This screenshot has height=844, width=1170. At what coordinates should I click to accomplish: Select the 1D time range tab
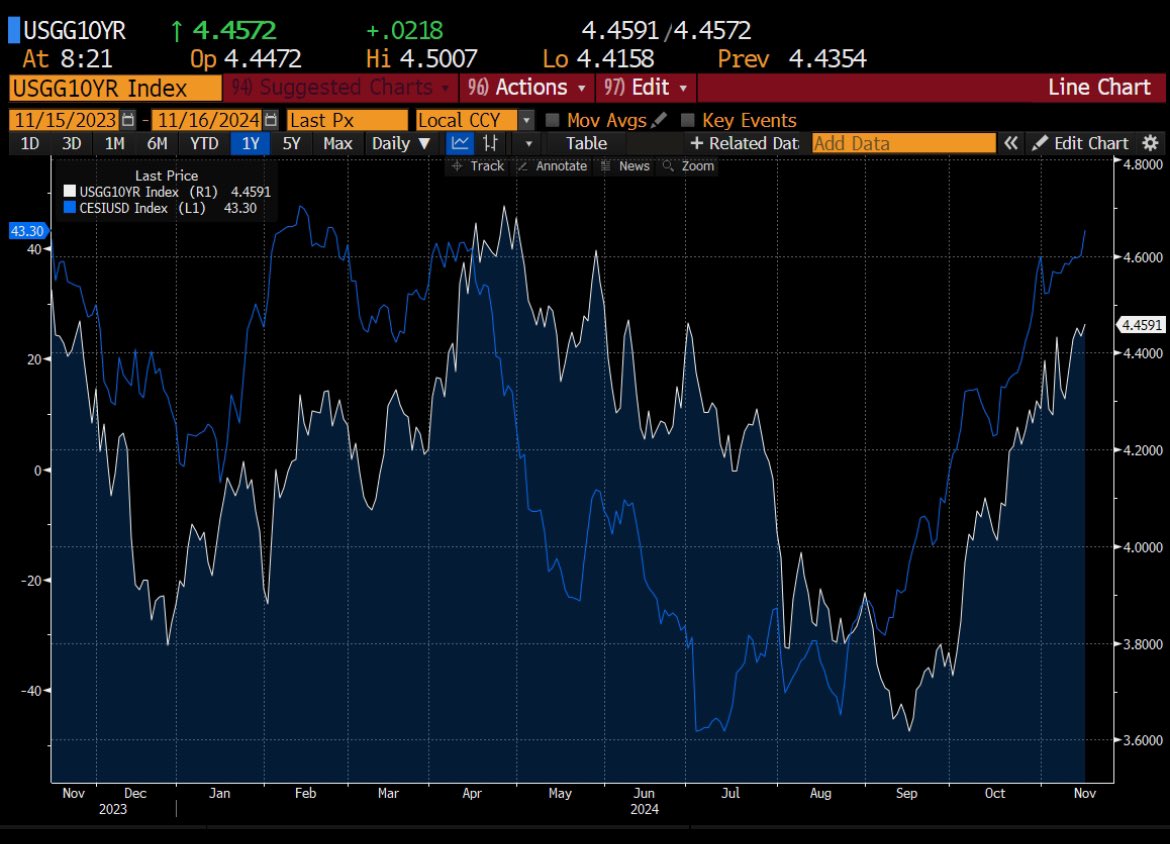coord(30,143)
